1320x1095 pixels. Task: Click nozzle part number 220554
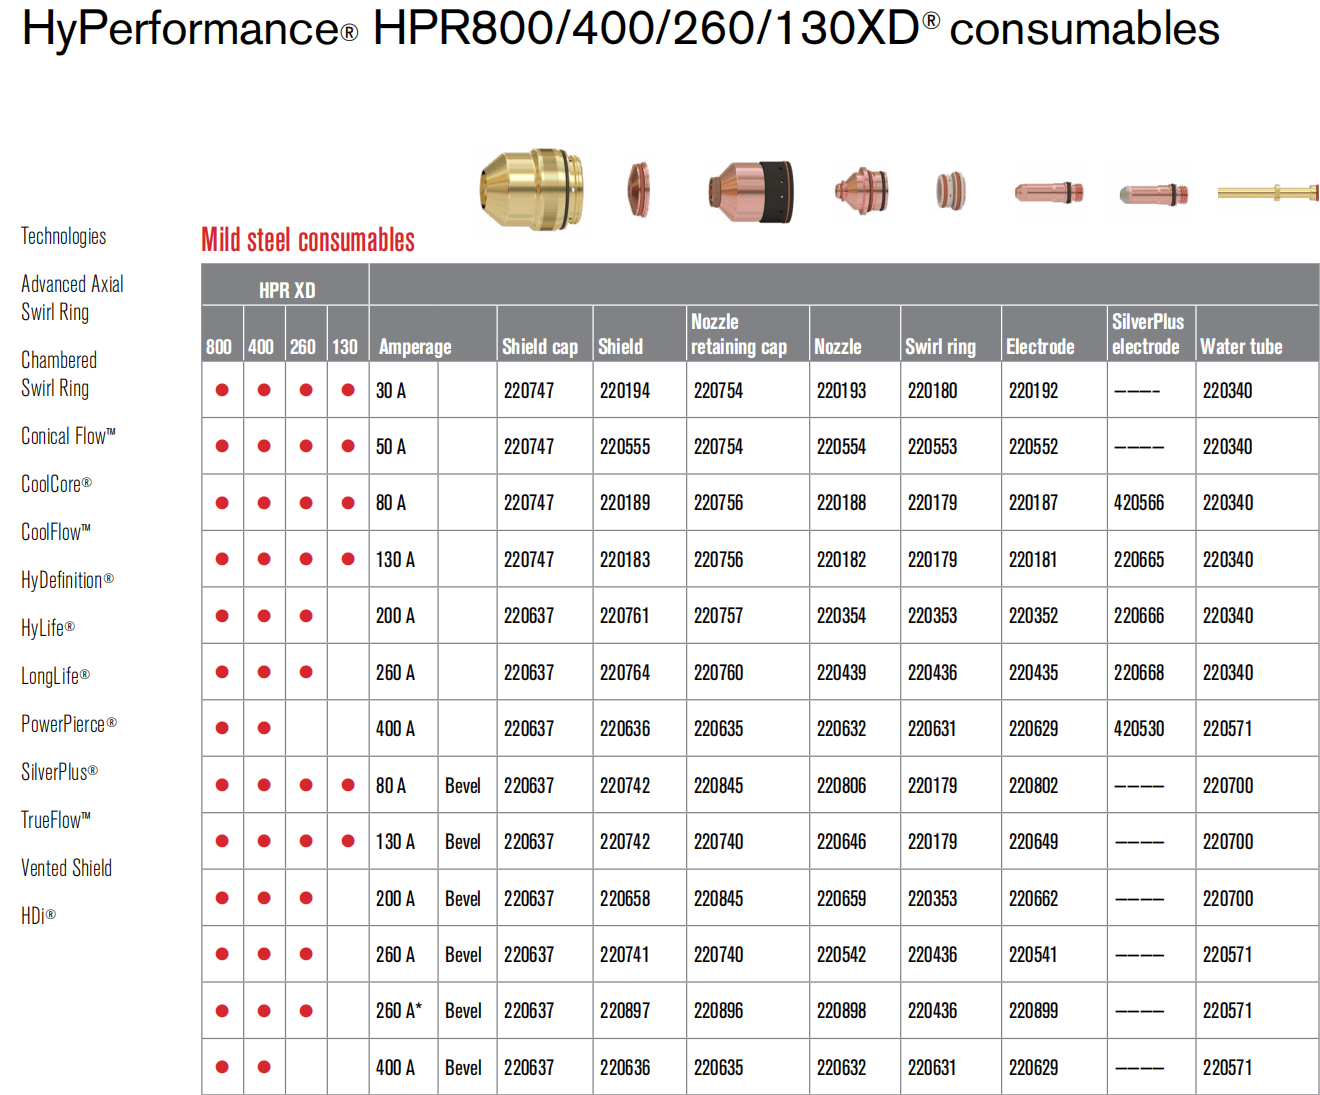(x=841, y=447)
